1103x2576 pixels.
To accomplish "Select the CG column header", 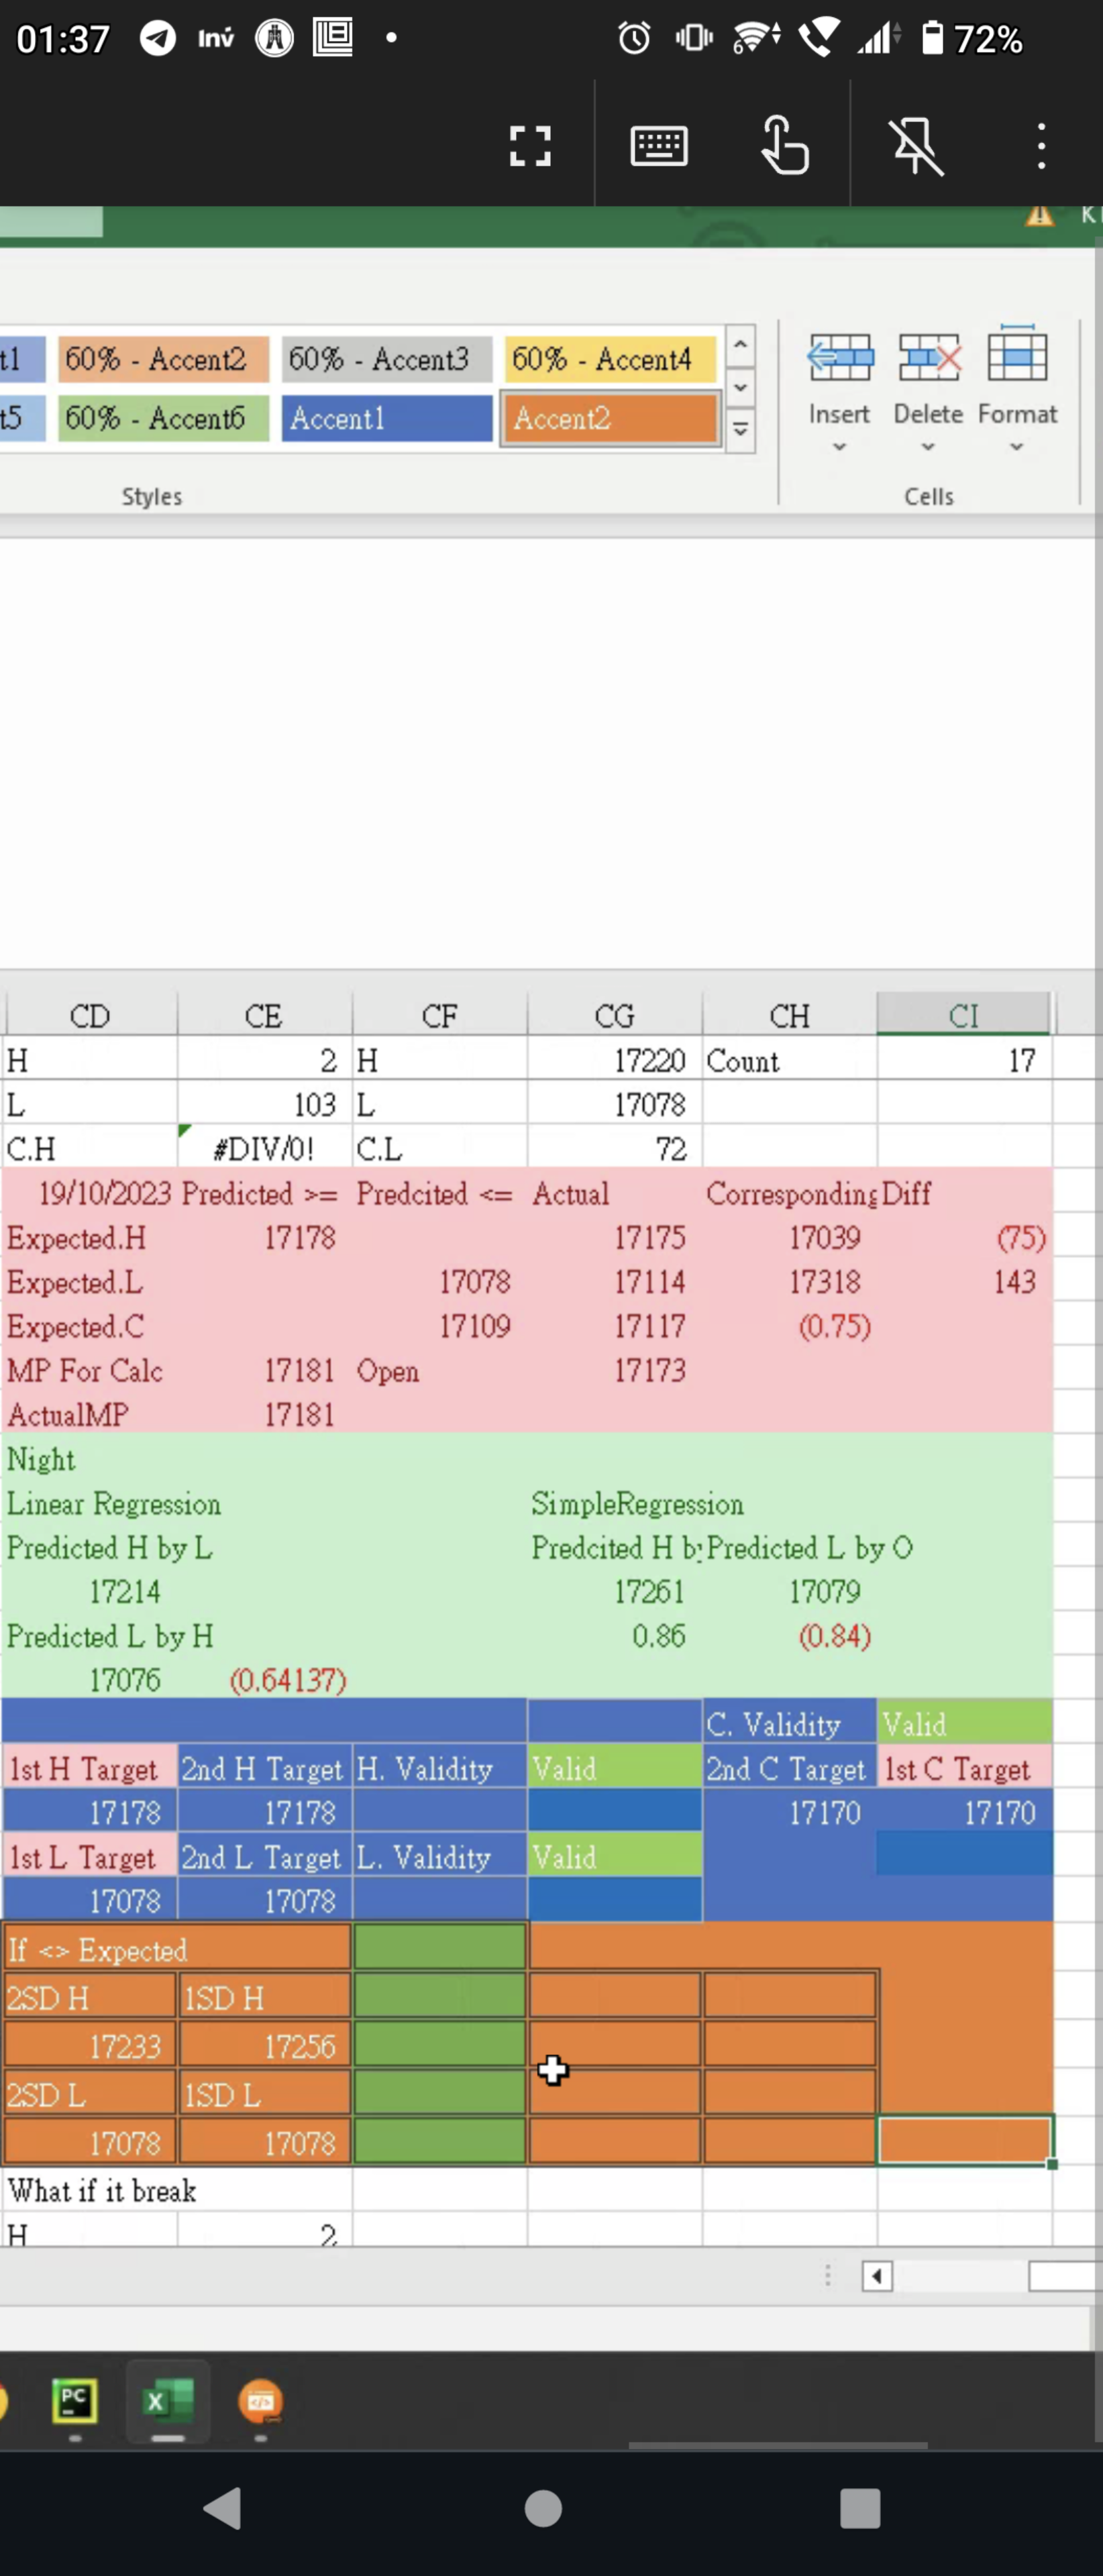I will [x=614, y=1016].
